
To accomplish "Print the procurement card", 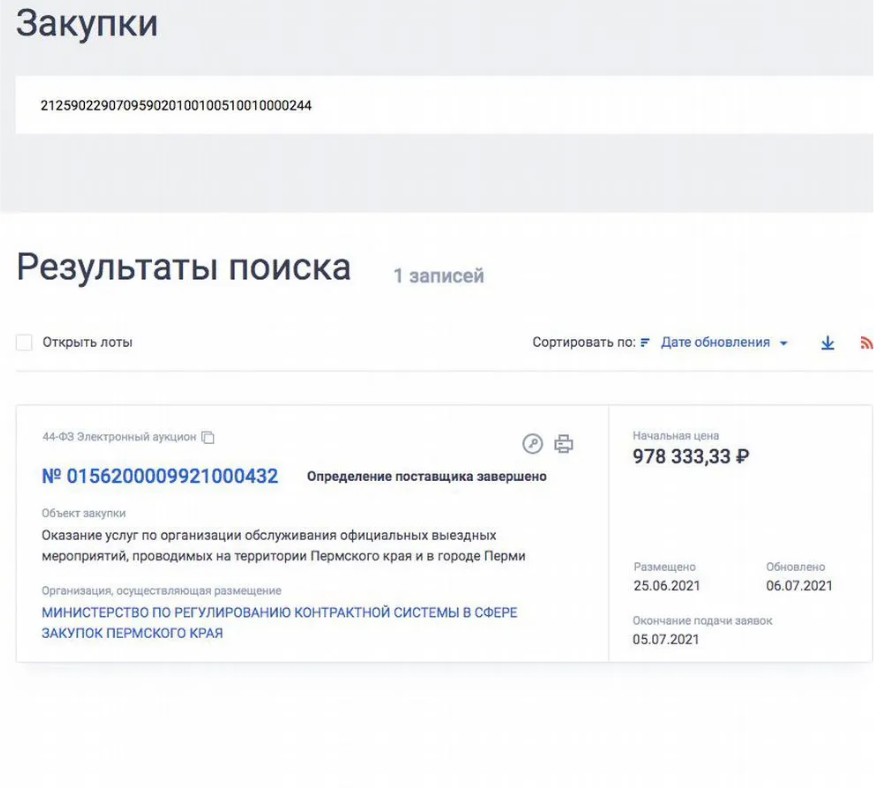I will pos(564,444).
